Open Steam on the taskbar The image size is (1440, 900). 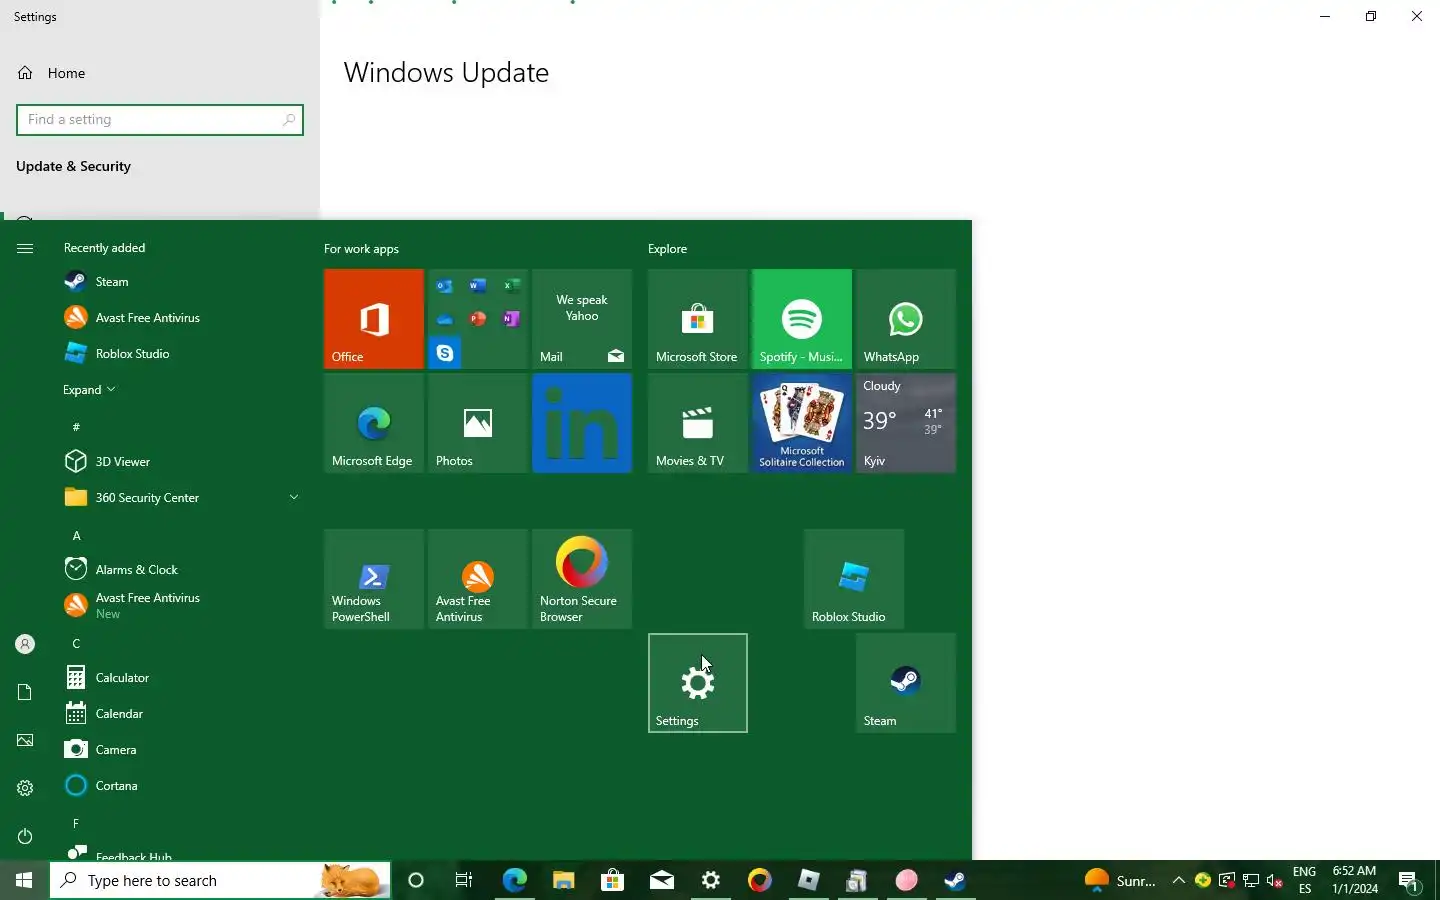click(955, 881)
